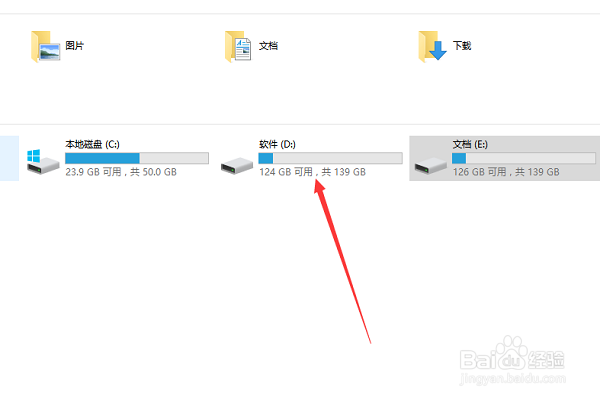Viewport: 600px width, 400px height.
Task: Click the Baidu 经验 watermark logo
Action: click(512, 360)
